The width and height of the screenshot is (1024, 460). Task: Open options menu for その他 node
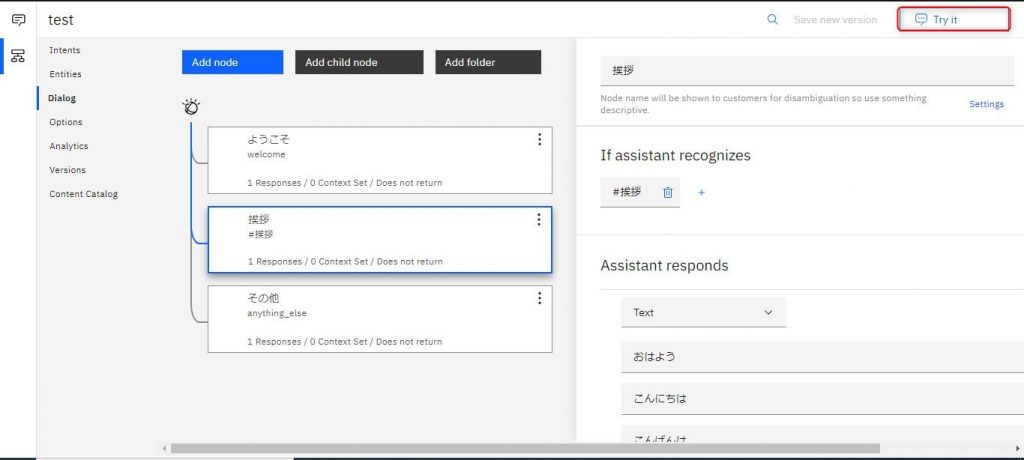tap(539, 298)
